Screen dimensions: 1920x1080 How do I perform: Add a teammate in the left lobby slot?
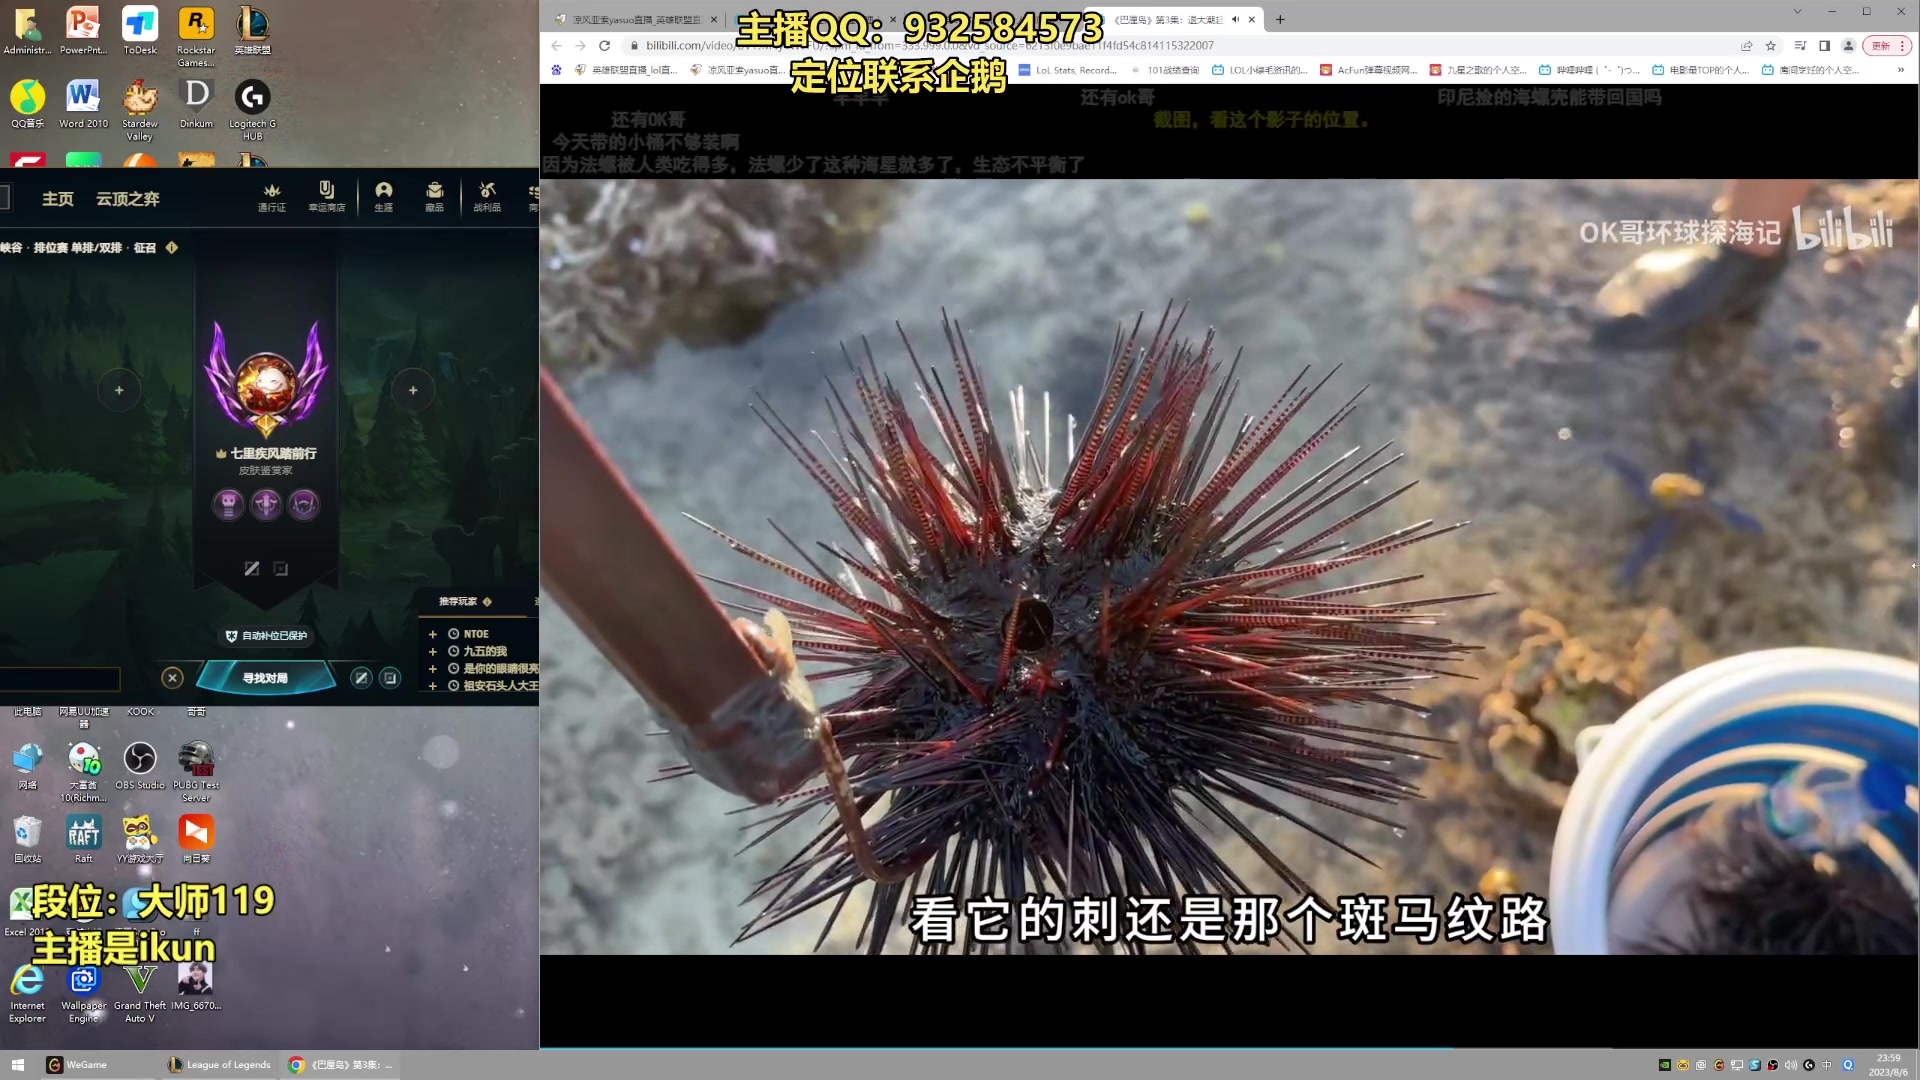[119, 390]
